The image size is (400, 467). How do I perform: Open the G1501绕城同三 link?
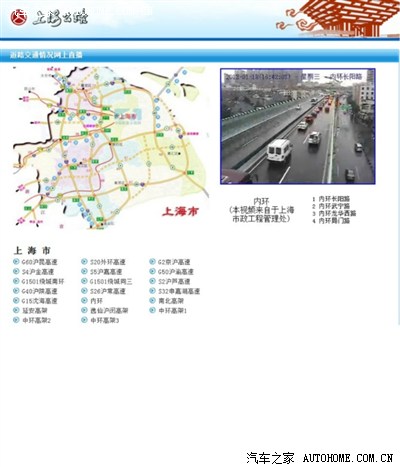tap(111, 281)
